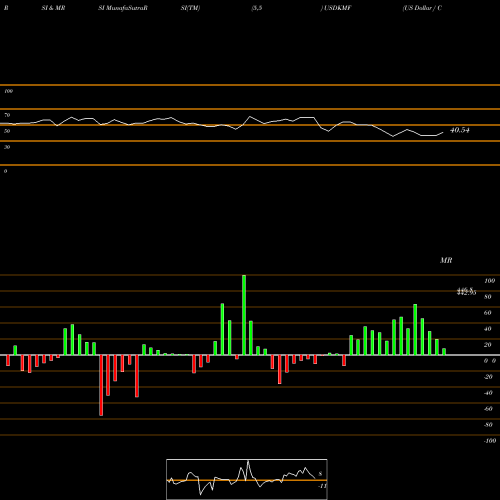The width and height of the screenshot is (500, 500).
Task: Click the MR 40 axis label
Action: (488, 329)
